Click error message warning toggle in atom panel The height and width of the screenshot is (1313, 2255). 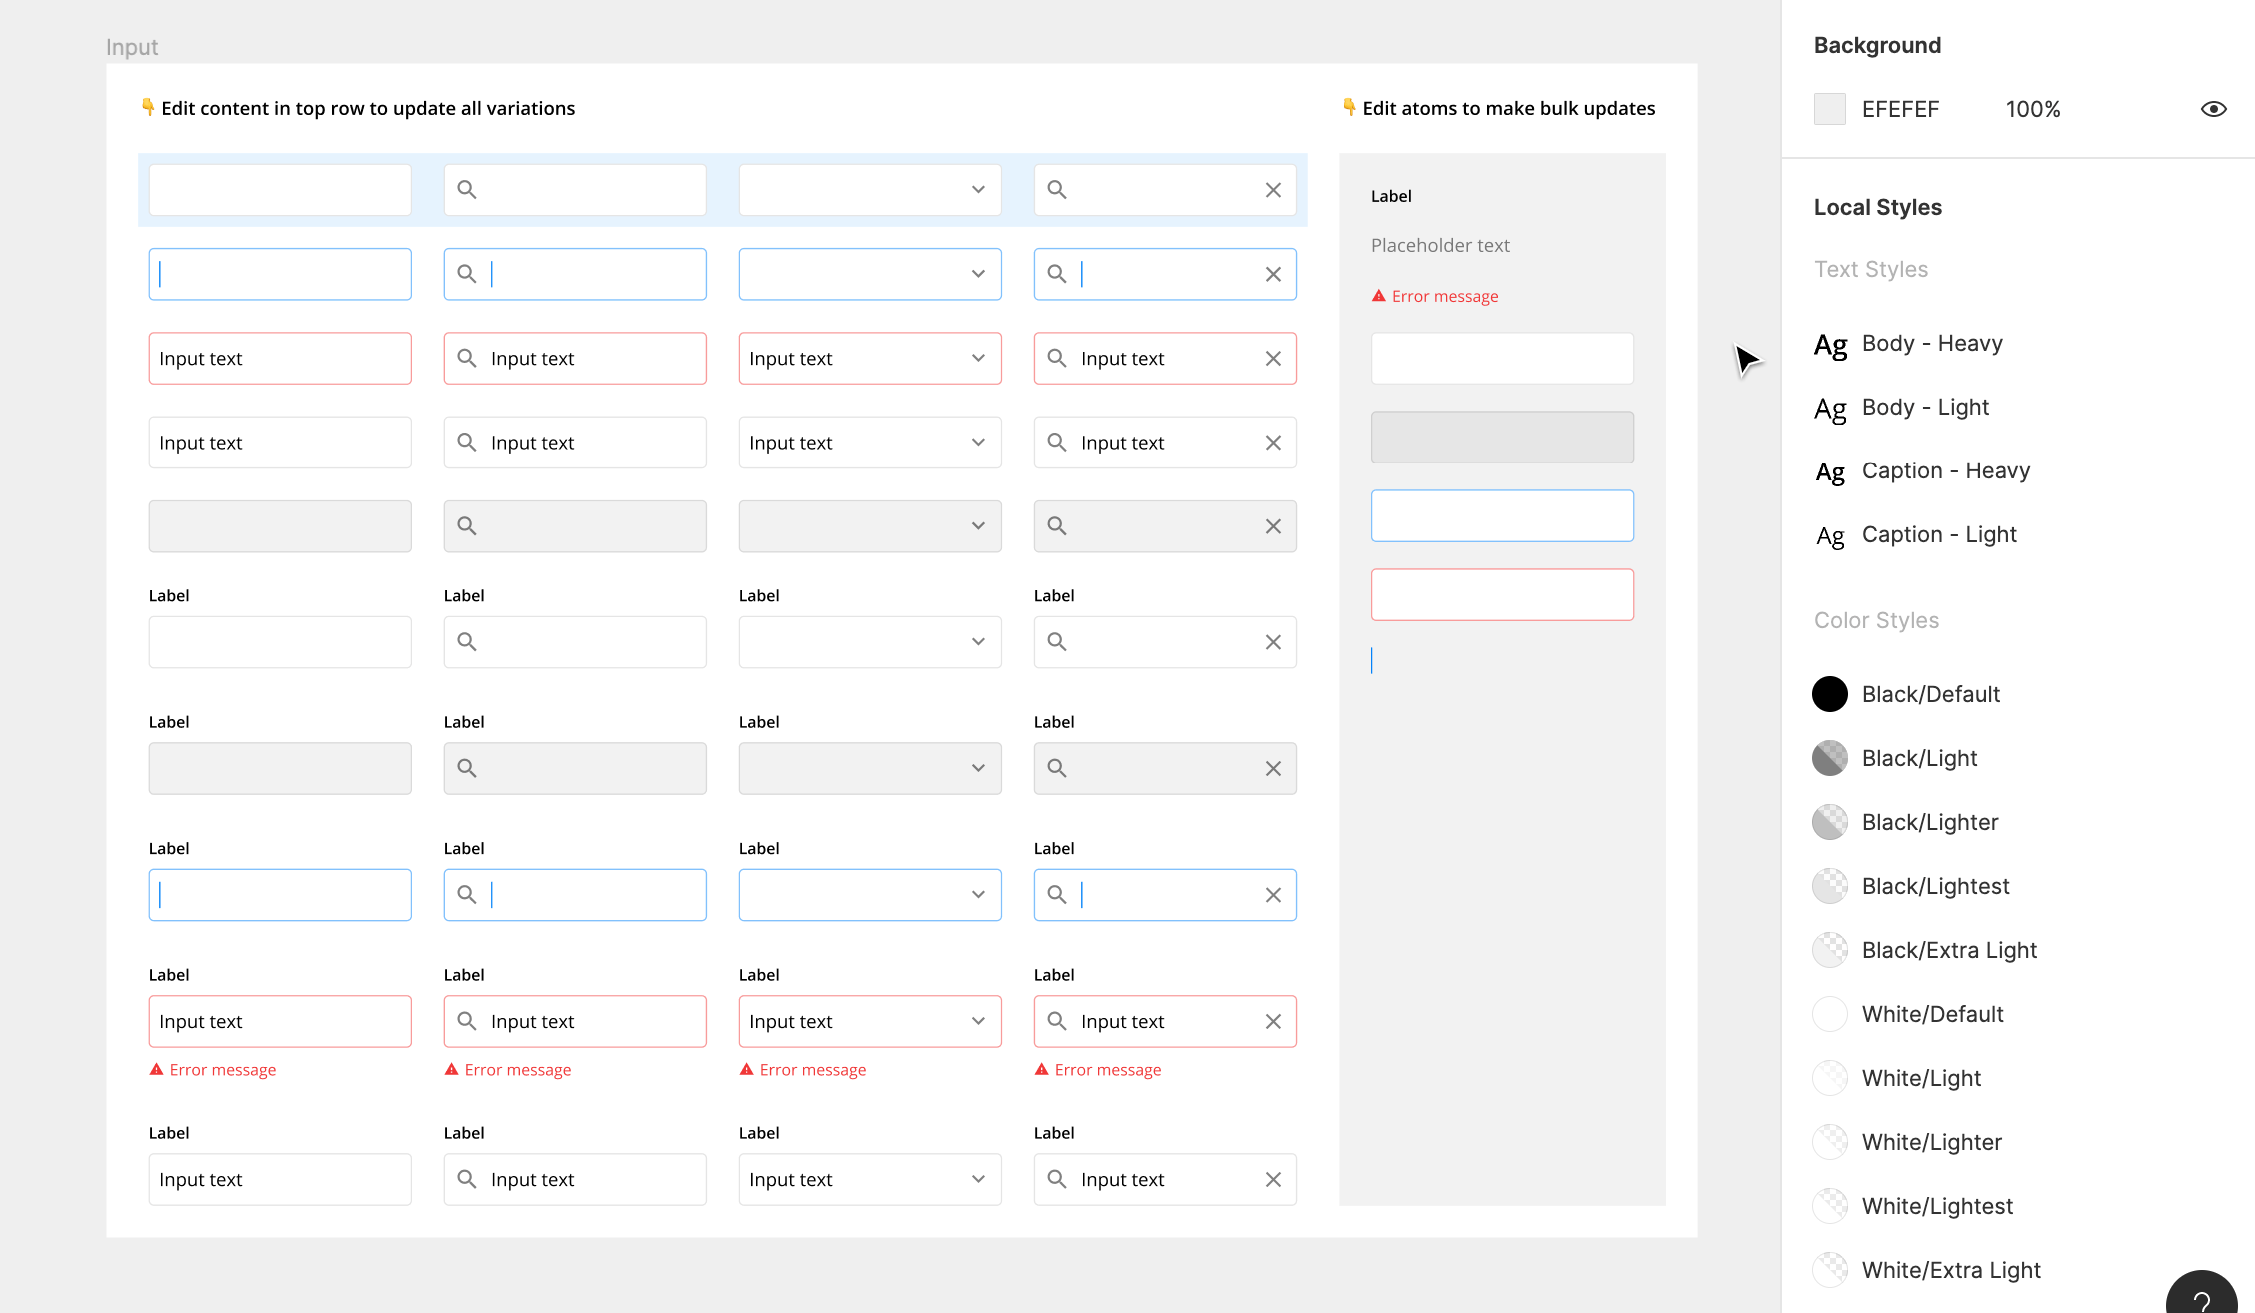[1433, 295]
